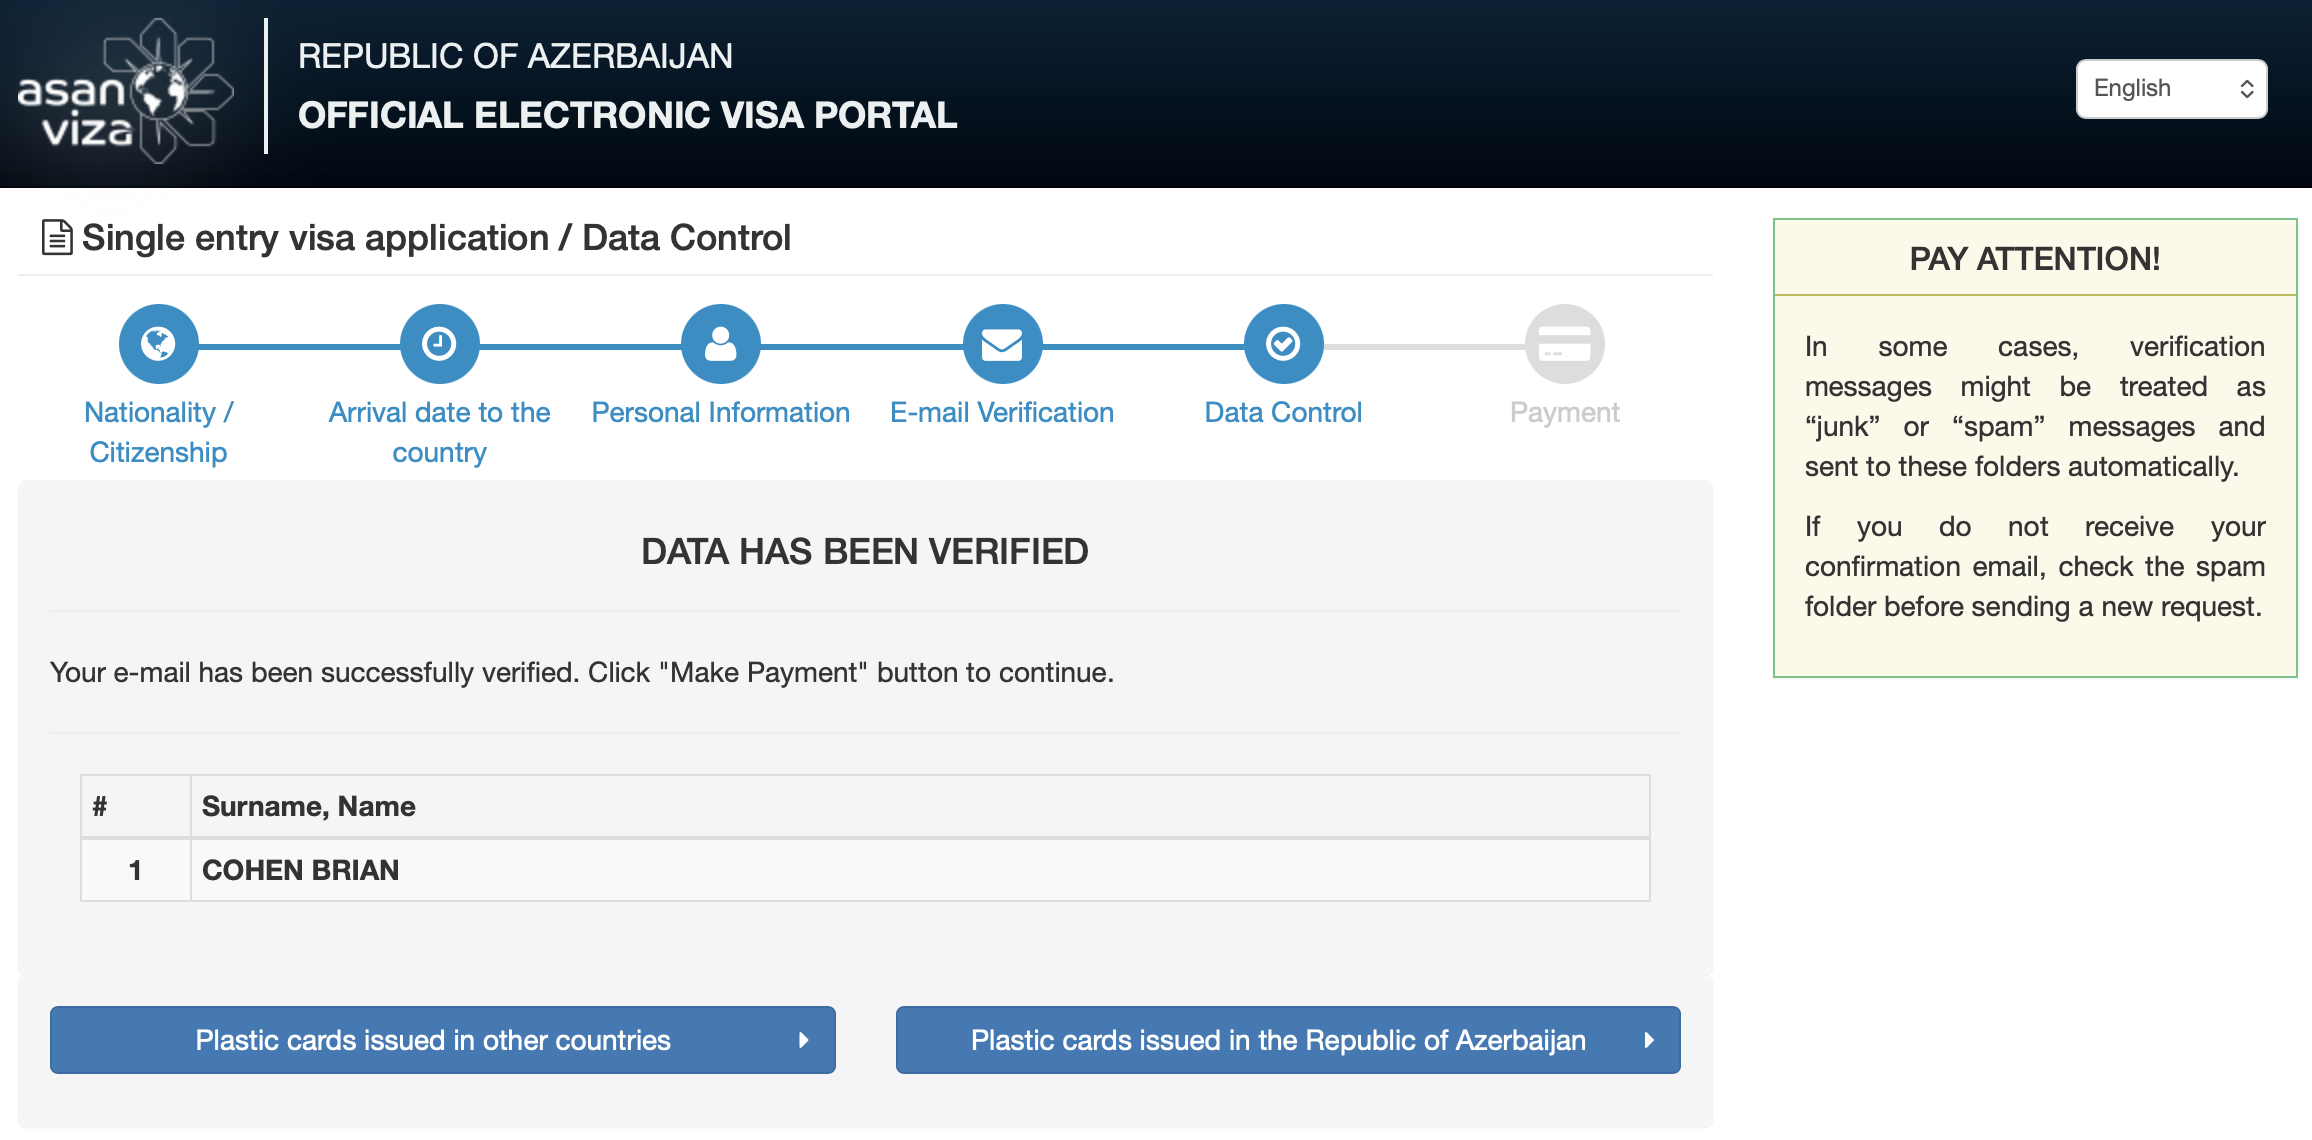Viewport: 2312px width, 1140px height.
Task: Click the Data Control step label
Action: [1283, 412]
